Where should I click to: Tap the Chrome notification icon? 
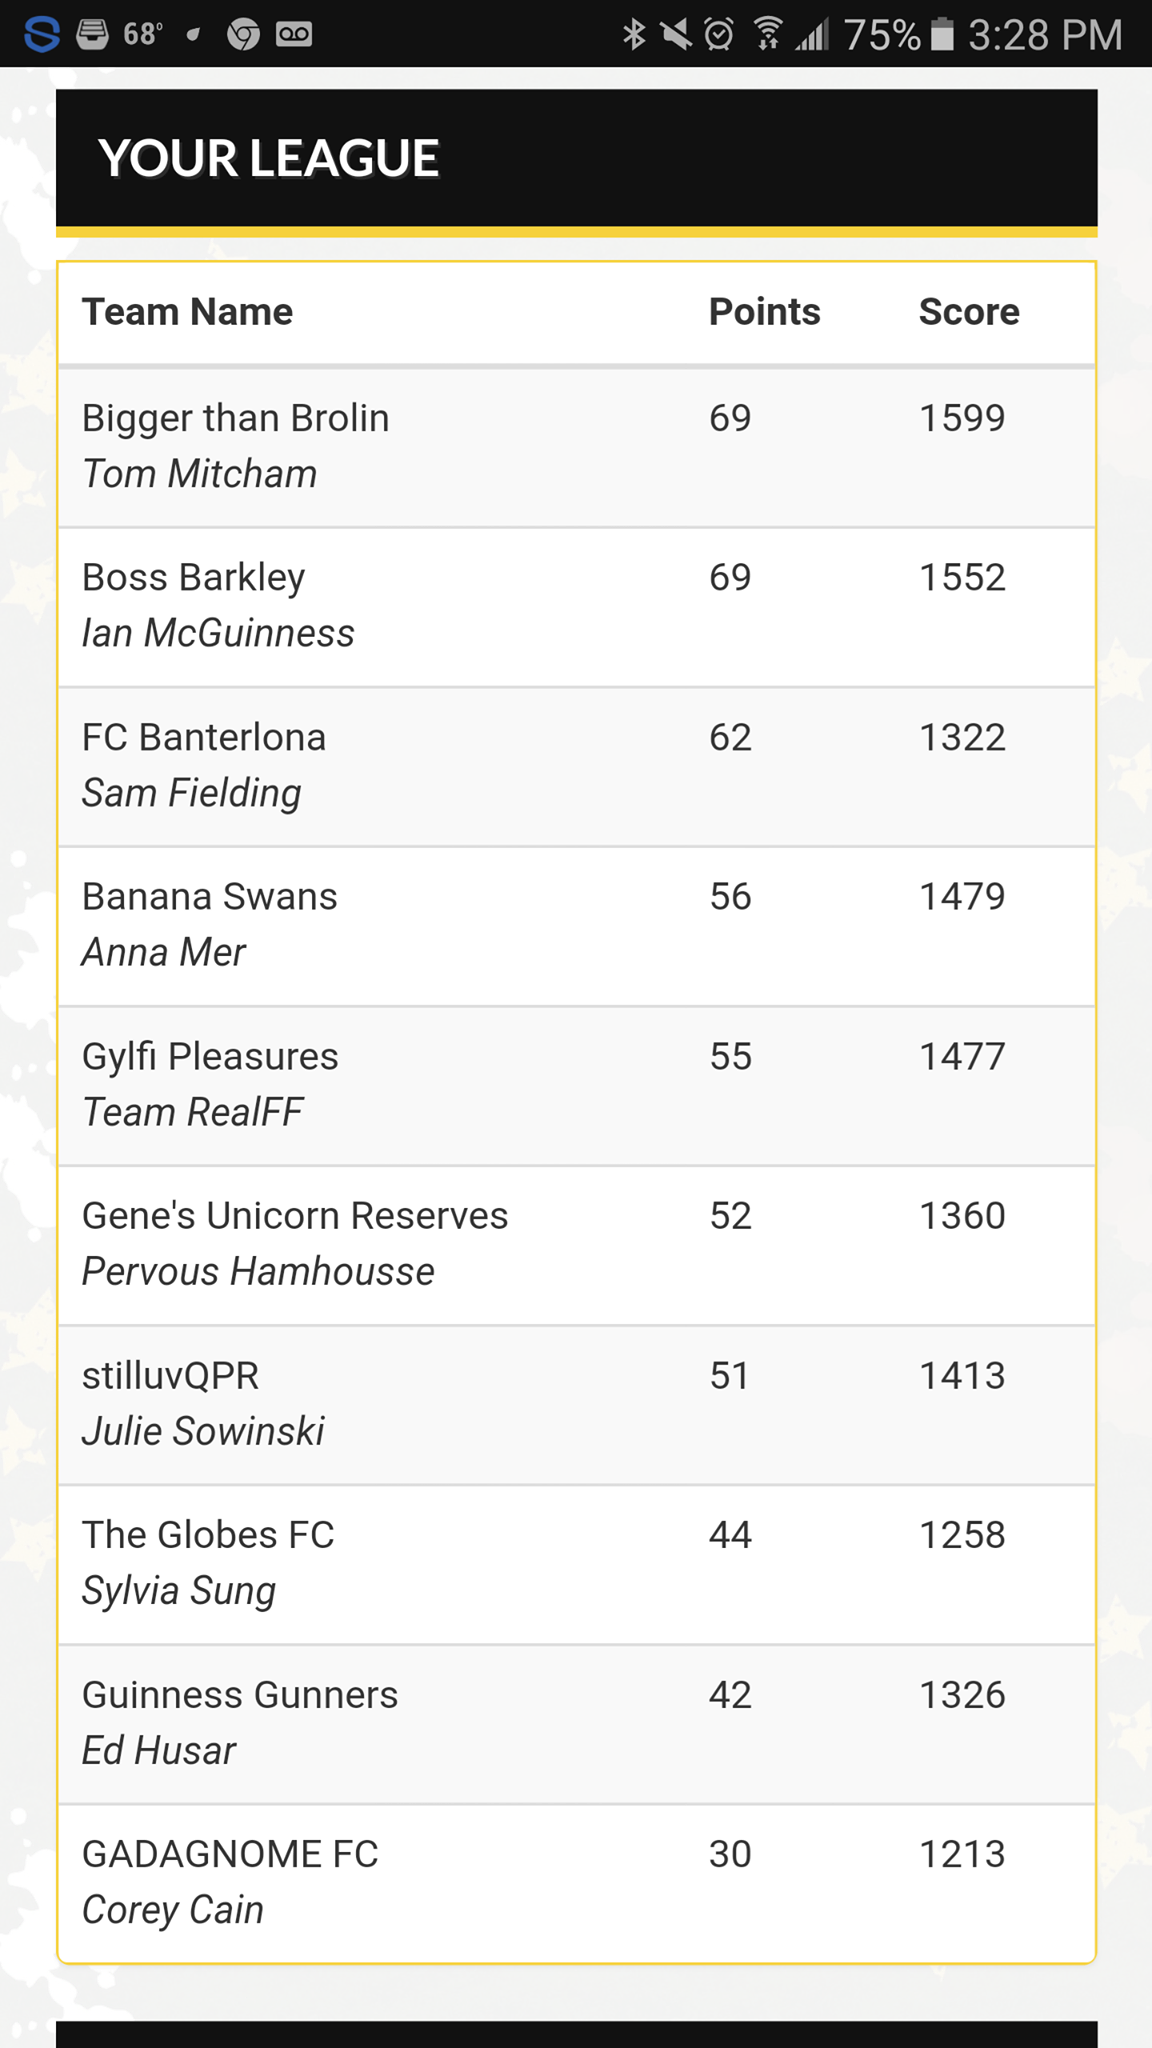[x=243, y=35]
